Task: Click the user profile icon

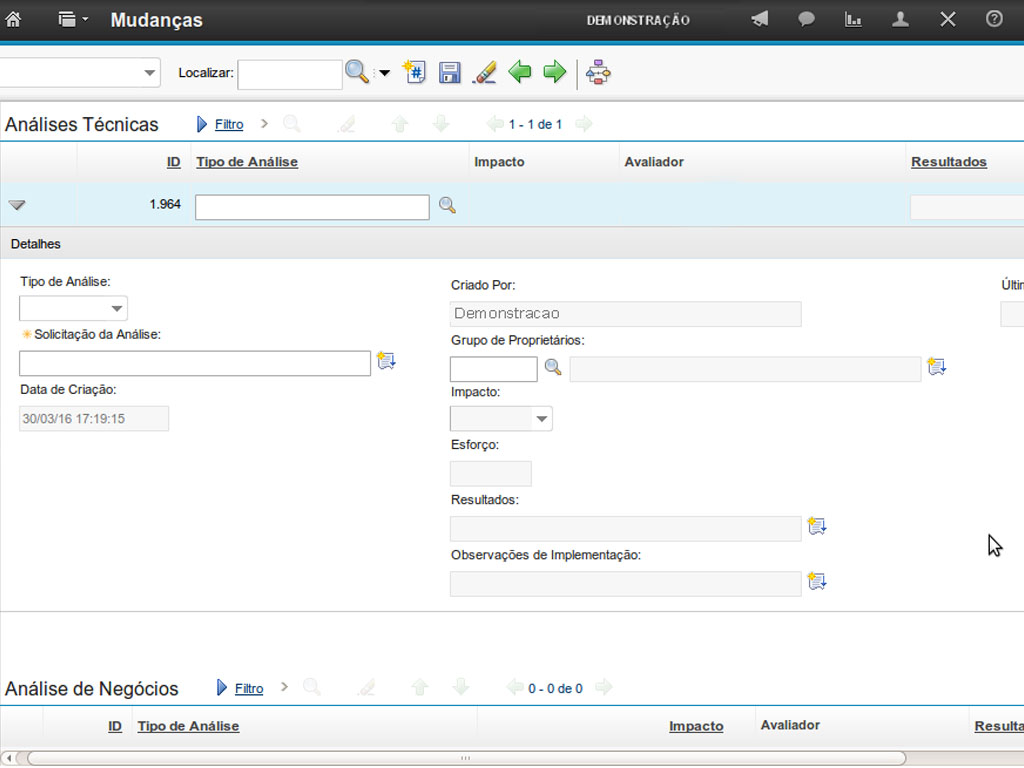Action: click(x=900, y=19)
